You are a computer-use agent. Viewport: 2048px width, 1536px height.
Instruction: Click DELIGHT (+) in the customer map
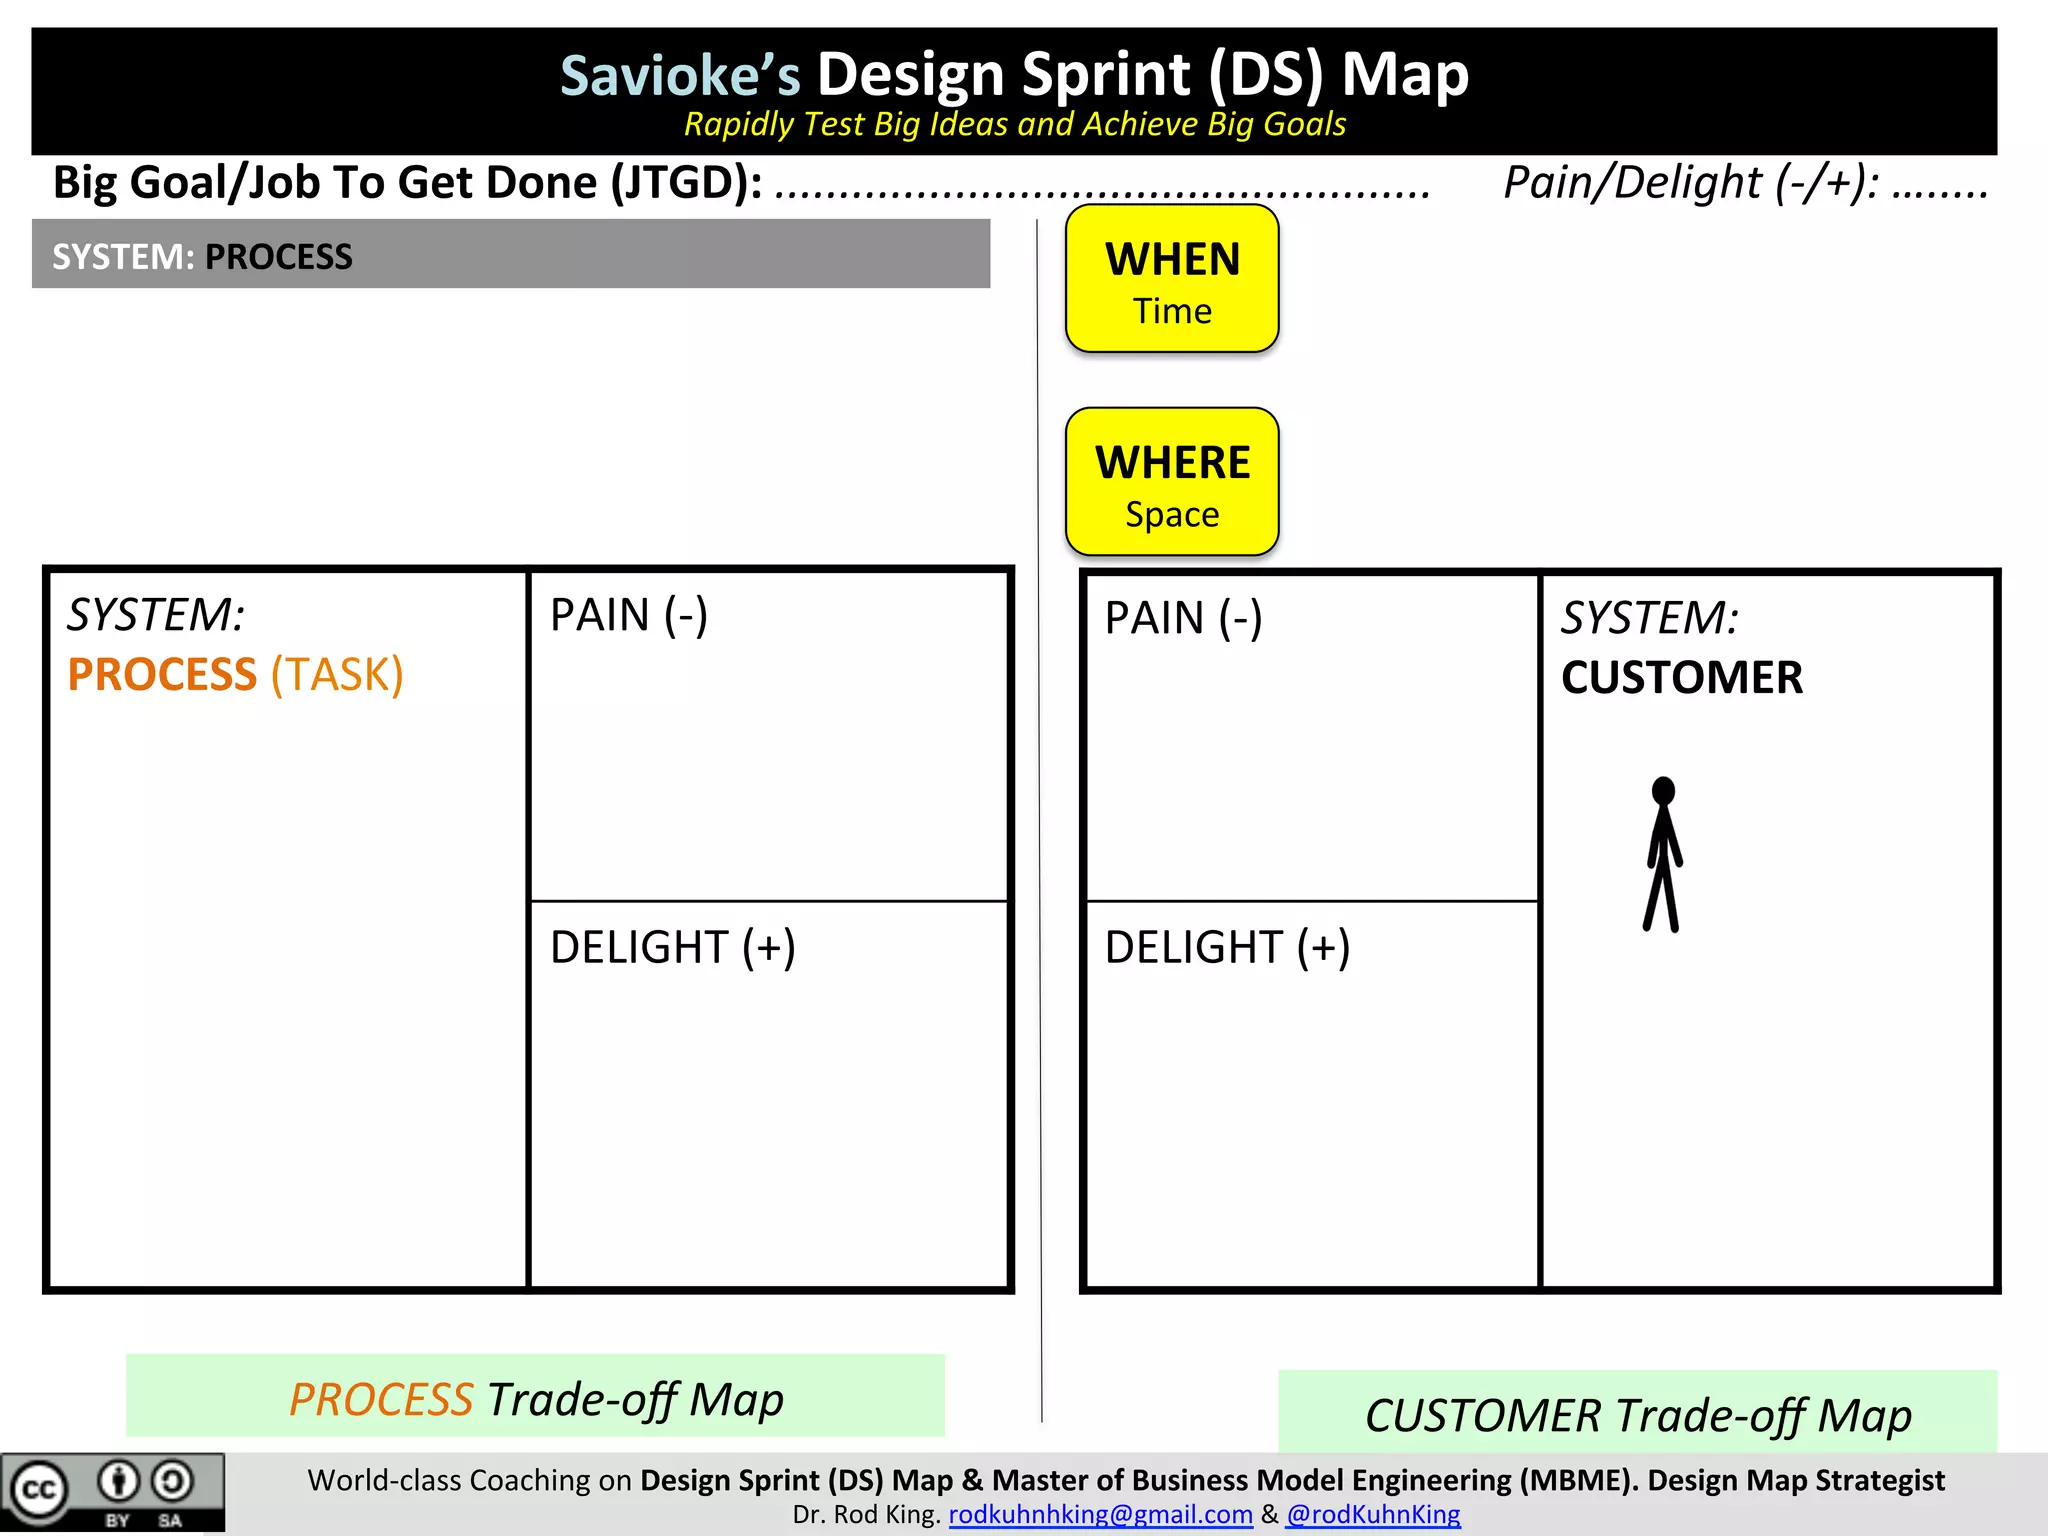tap(1228, 947)
